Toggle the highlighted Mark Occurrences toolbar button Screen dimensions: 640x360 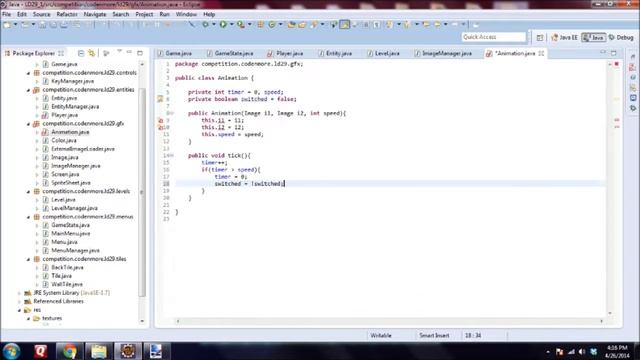point(345,24)
